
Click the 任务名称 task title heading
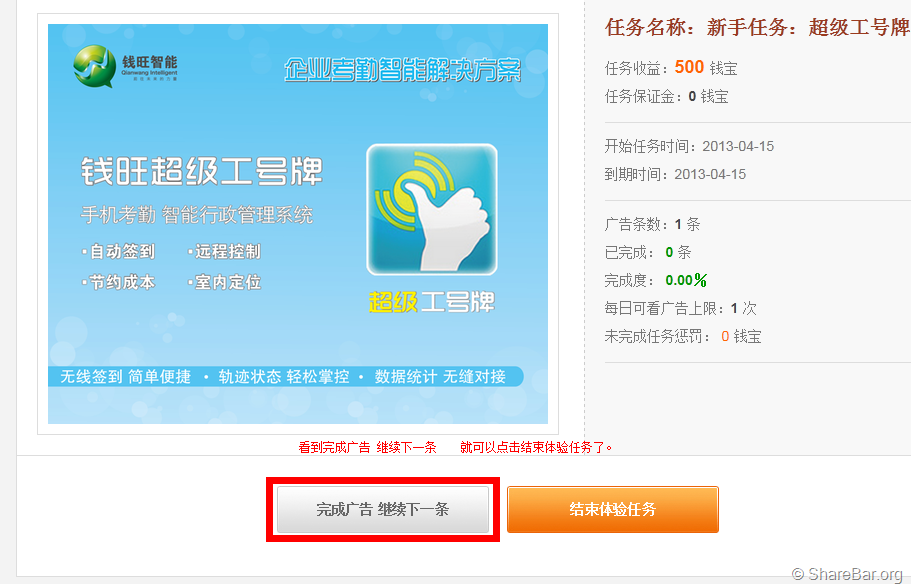(758, 27)
